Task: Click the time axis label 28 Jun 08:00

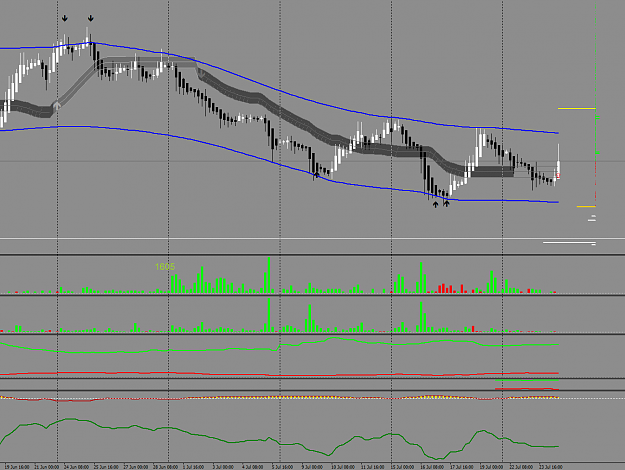Action: click(165, 467)
